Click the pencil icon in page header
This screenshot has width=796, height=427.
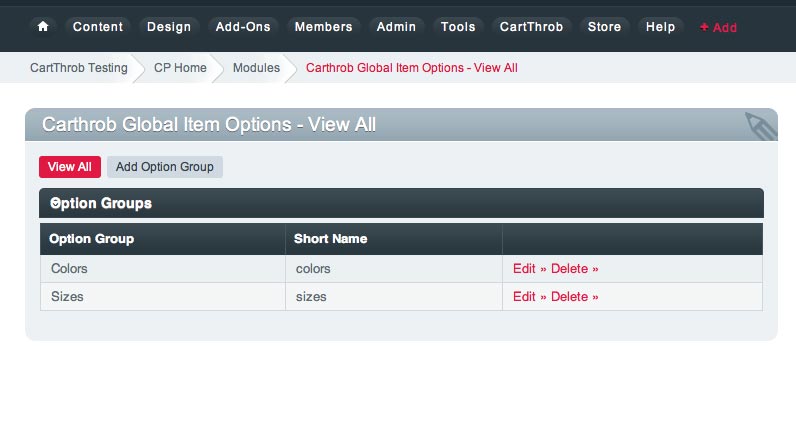pyautogui.click(x=760, y=125)
